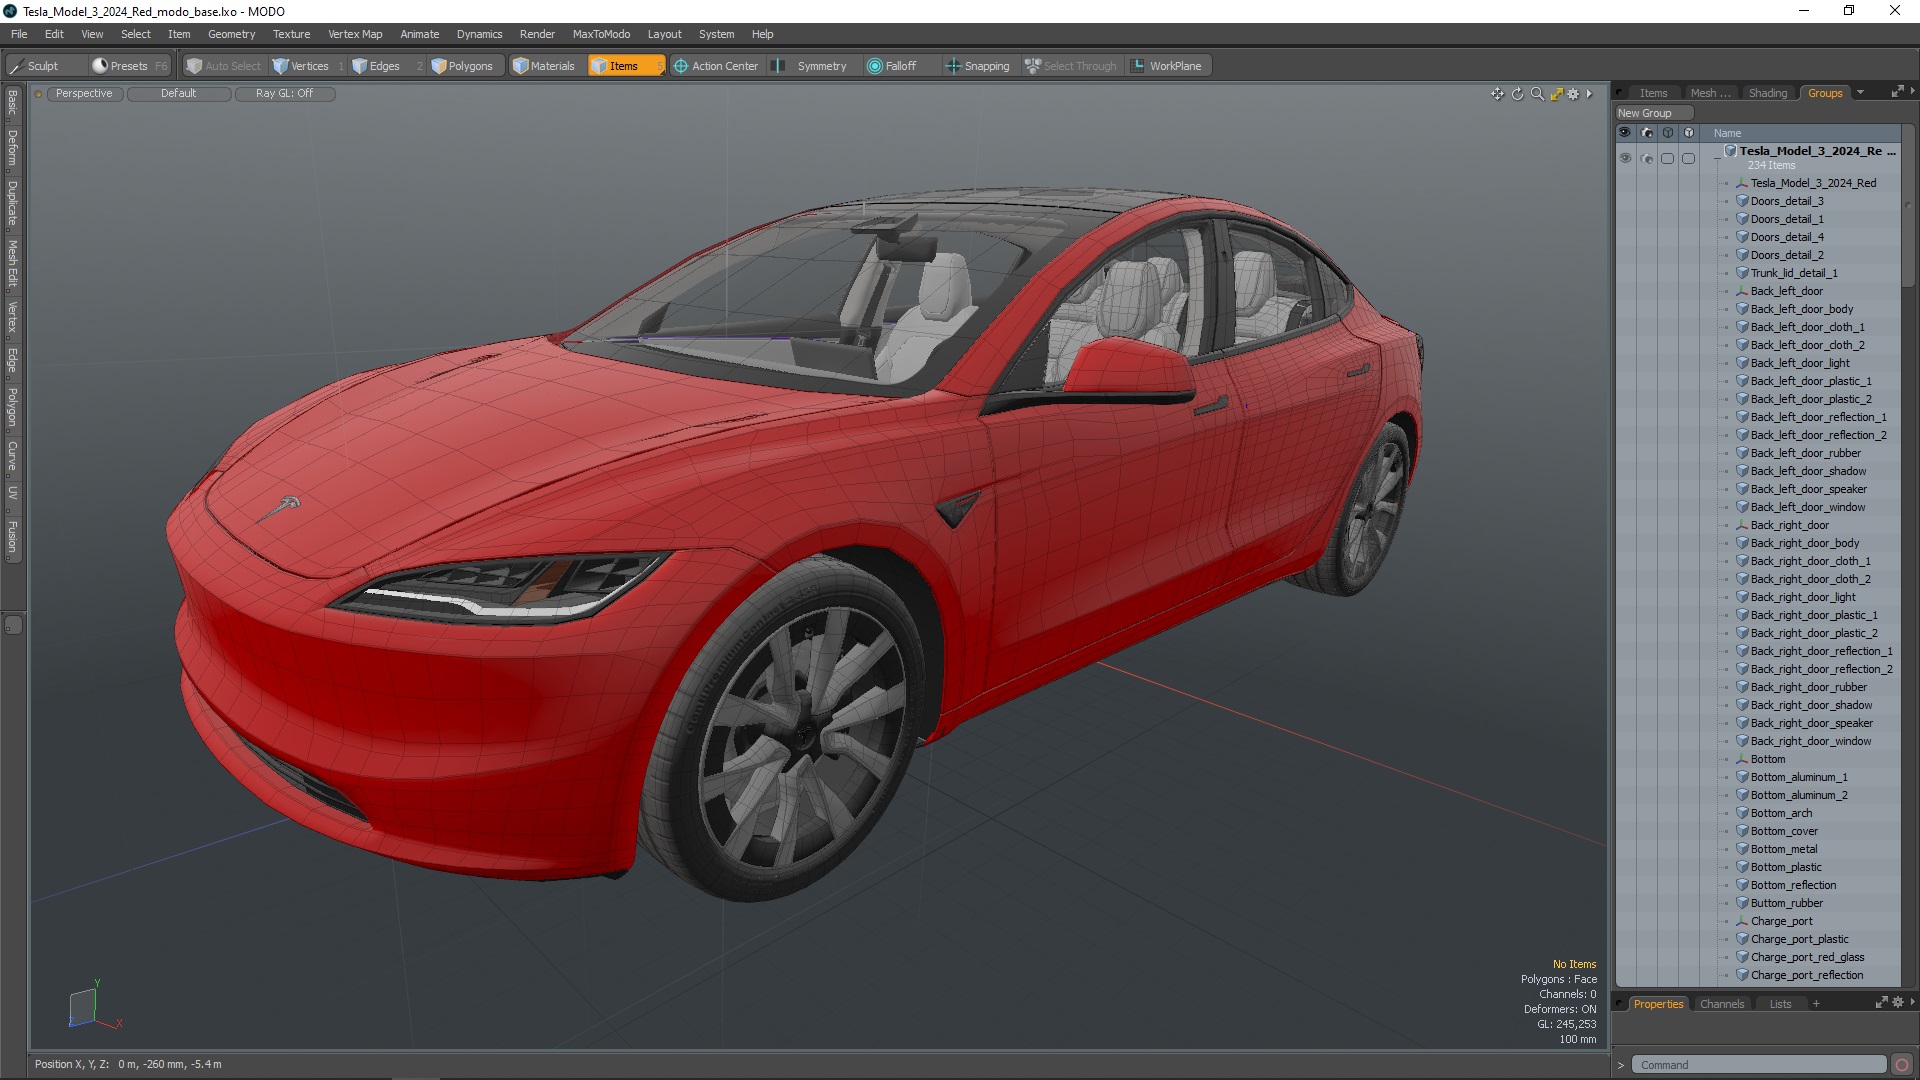Viewport: 1920px width, 1080px height.
Task: Maximize the viewport with yellow arrow icon
Action: point(1556,94)
